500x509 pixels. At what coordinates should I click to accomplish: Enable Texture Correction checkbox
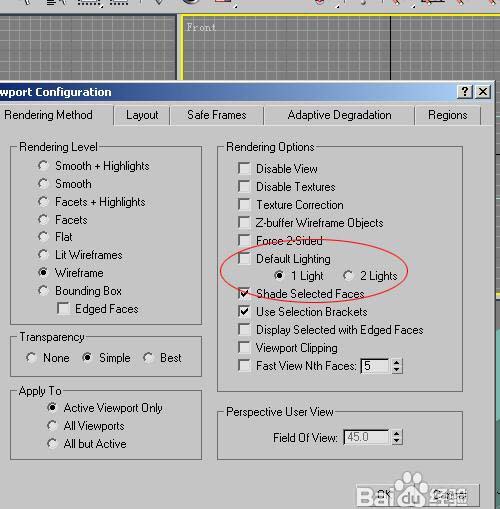(244, 204)
